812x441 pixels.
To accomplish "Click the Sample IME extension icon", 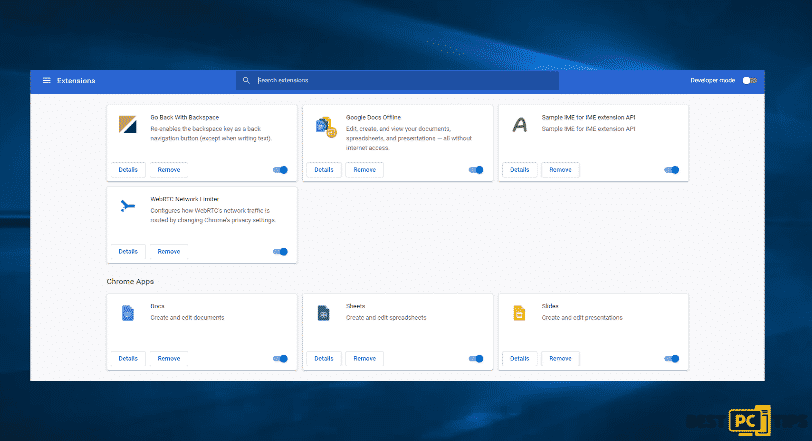I will [x=519, y=125].
